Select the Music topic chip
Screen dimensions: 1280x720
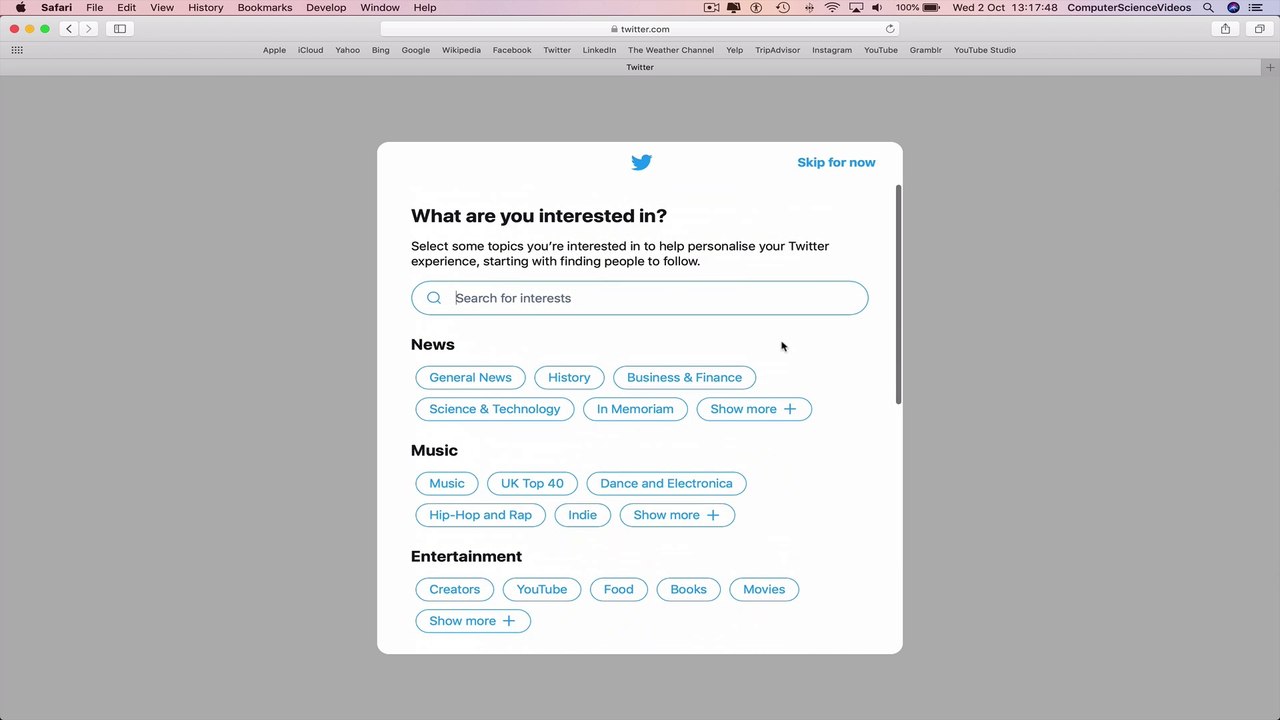(447, 484)
